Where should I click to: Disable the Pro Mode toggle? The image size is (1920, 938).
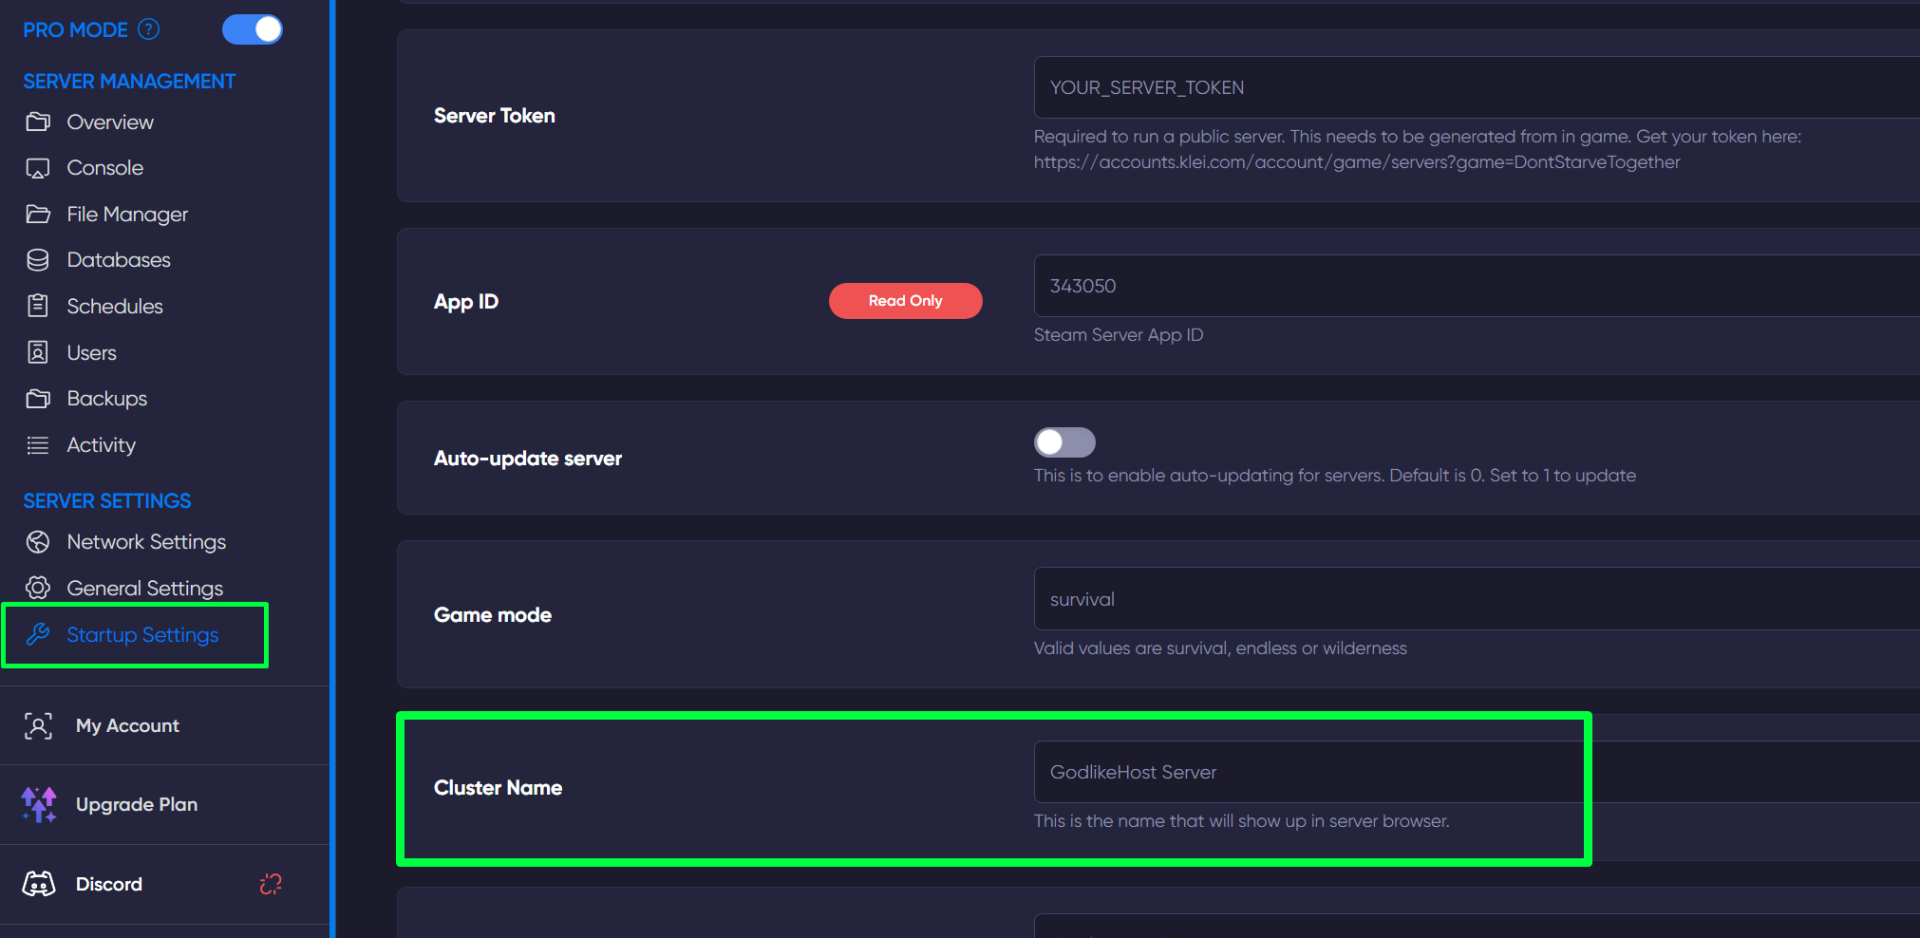(252, 30)
